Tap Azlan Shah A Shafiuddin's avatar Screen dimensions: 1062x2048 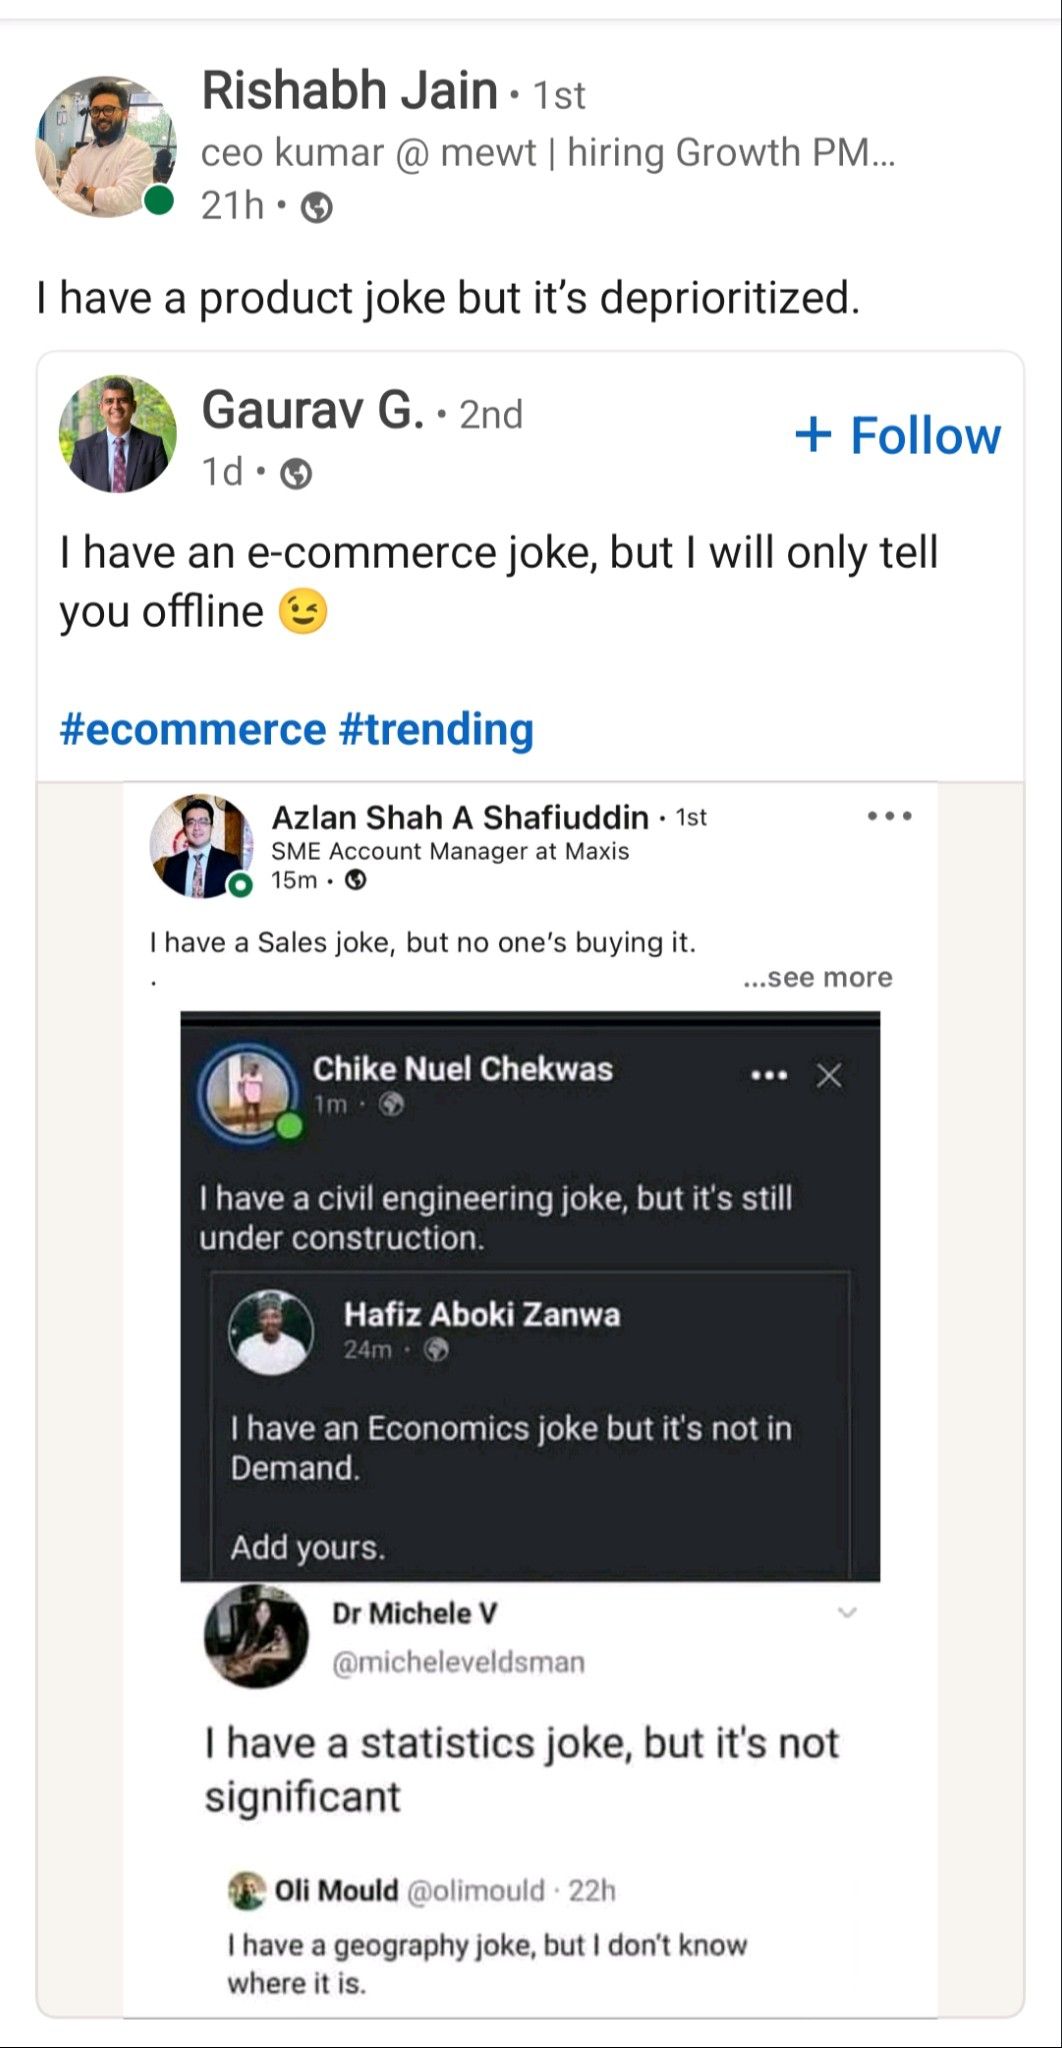tap(200, 845)
